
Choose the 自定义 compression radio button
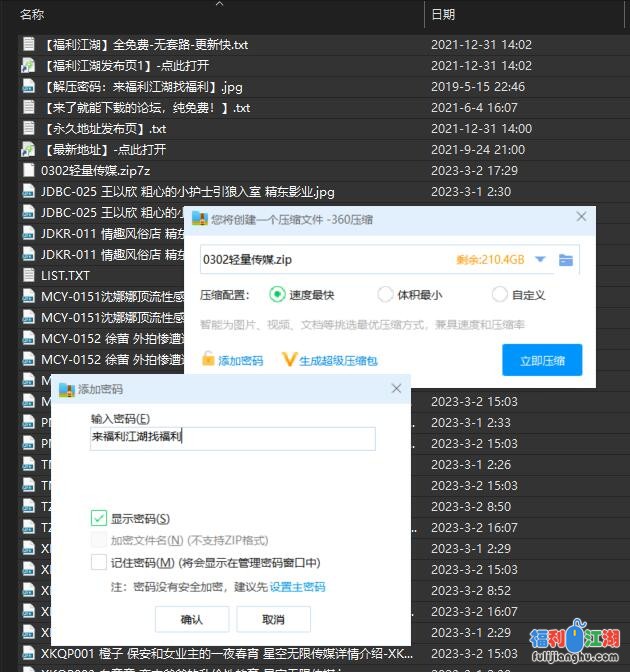pos(500,295)
